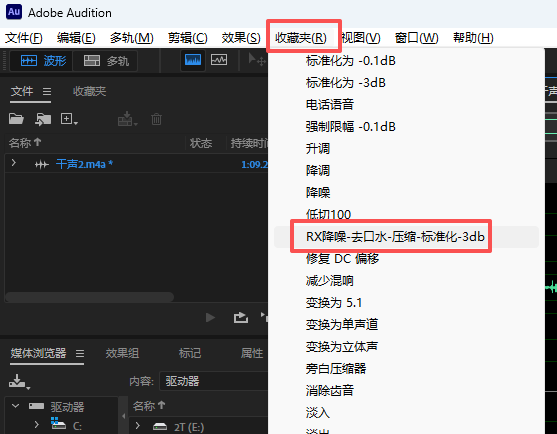Viewport: 557px width, 434px height.
Task: Switch to 波形 waveform editor view
Action: pyautogui.click(x=42, y=61)
